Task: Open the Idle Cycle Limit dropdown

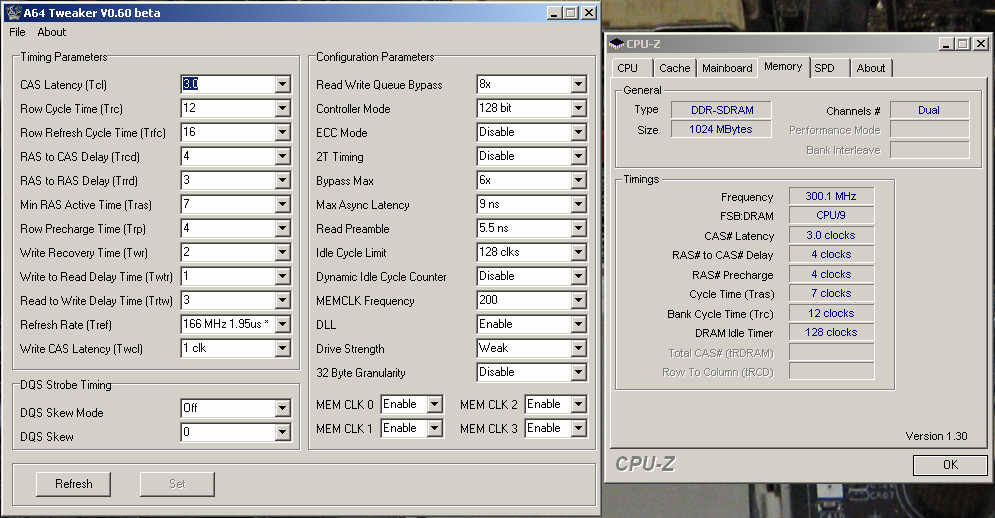Action: click(x=578, y=253)
